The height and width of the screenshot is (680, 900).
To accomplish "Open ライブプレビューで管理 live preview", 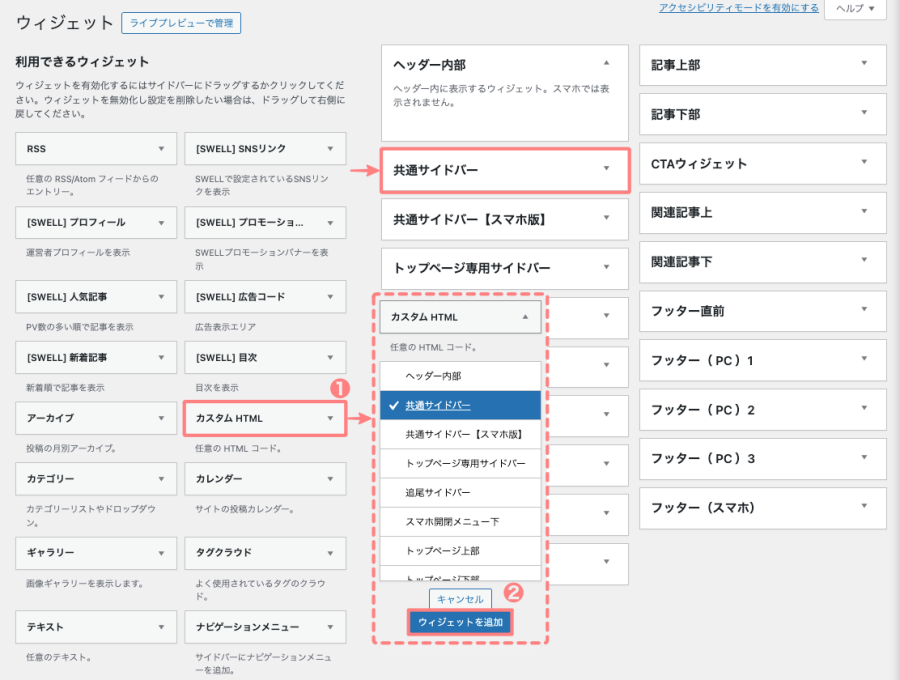I will [181, 22].
